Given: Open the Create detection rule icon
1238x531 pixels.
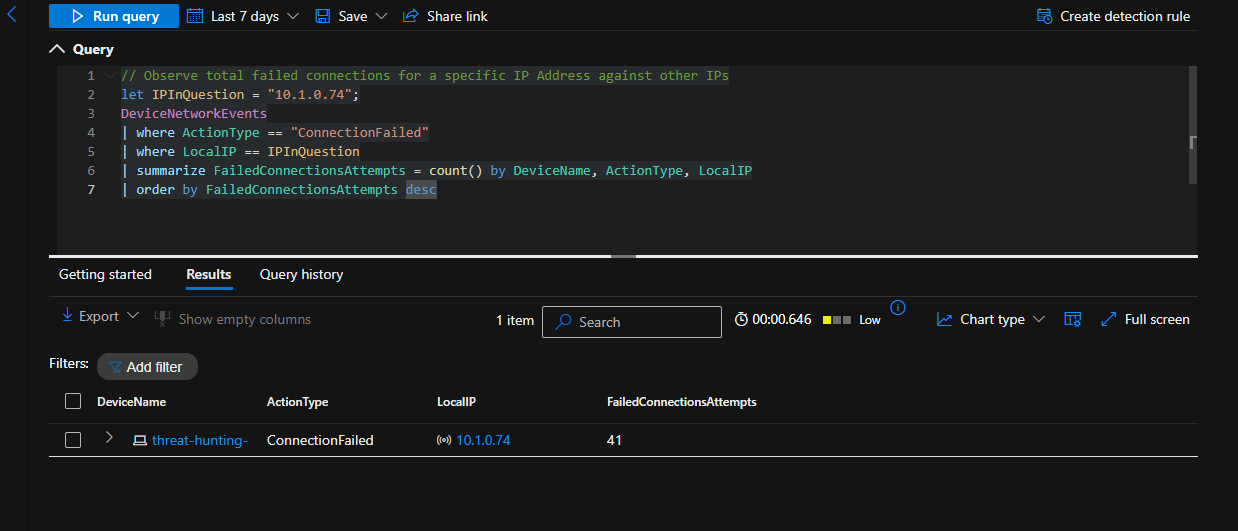Looking at the screenshot, I should coord(1045,16).
